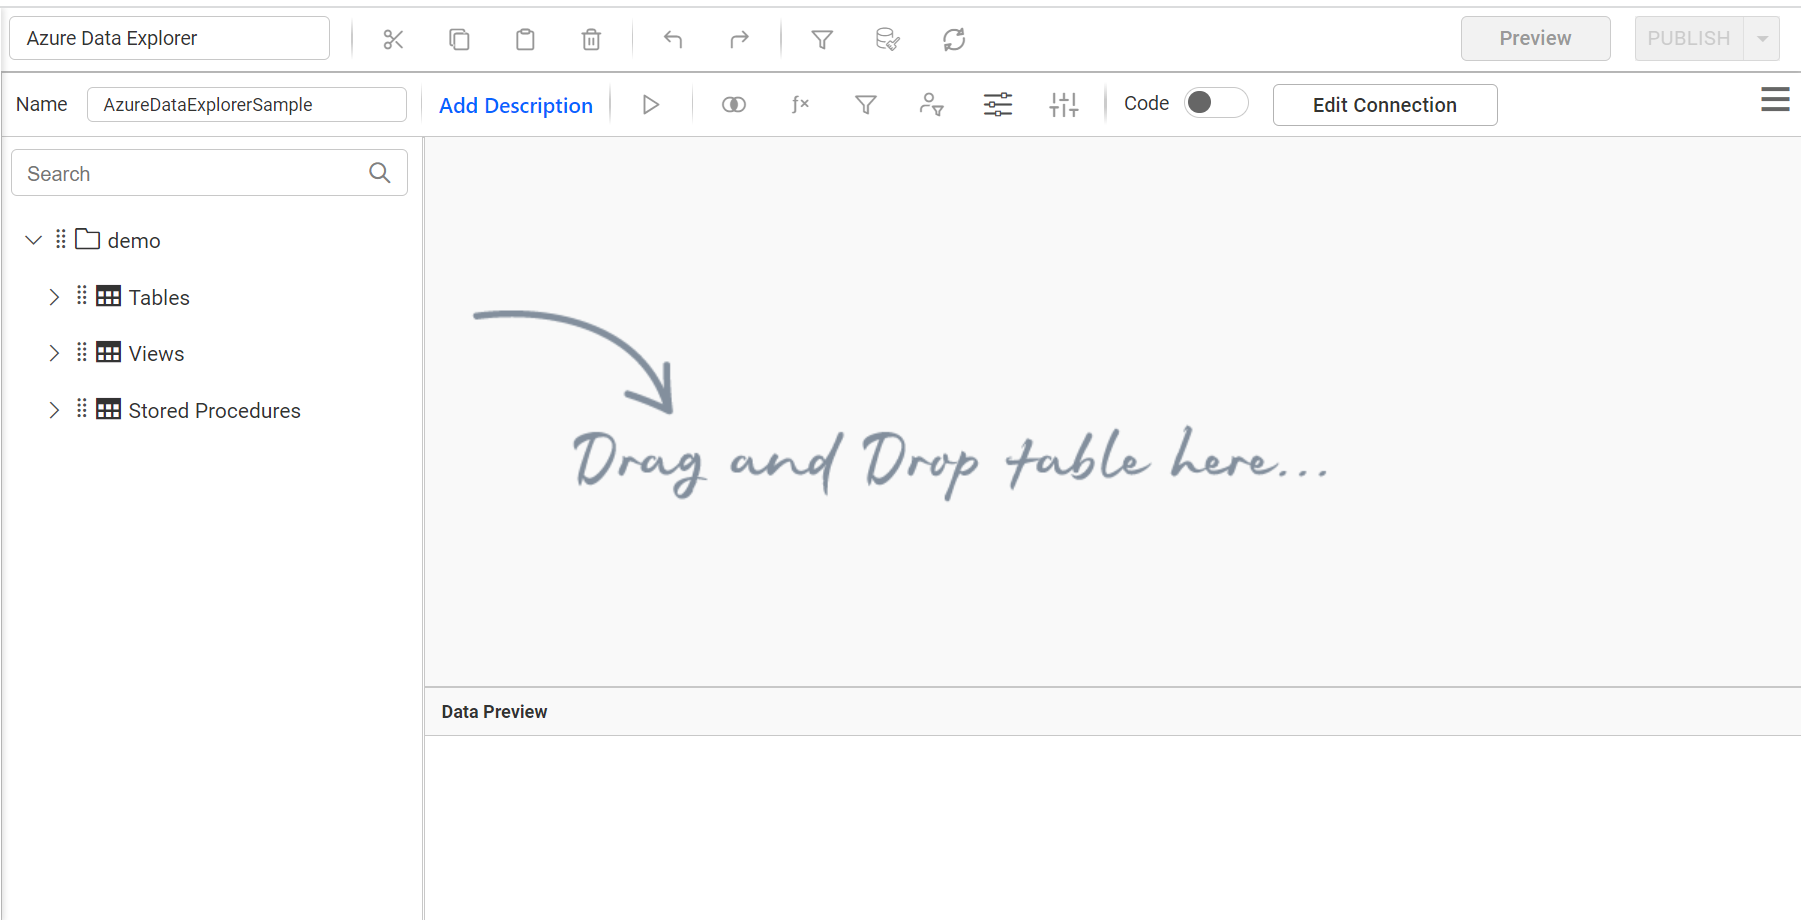1801x920 pixels.
Task: Grab the drag handle beside demo
Action: point(61,239)
